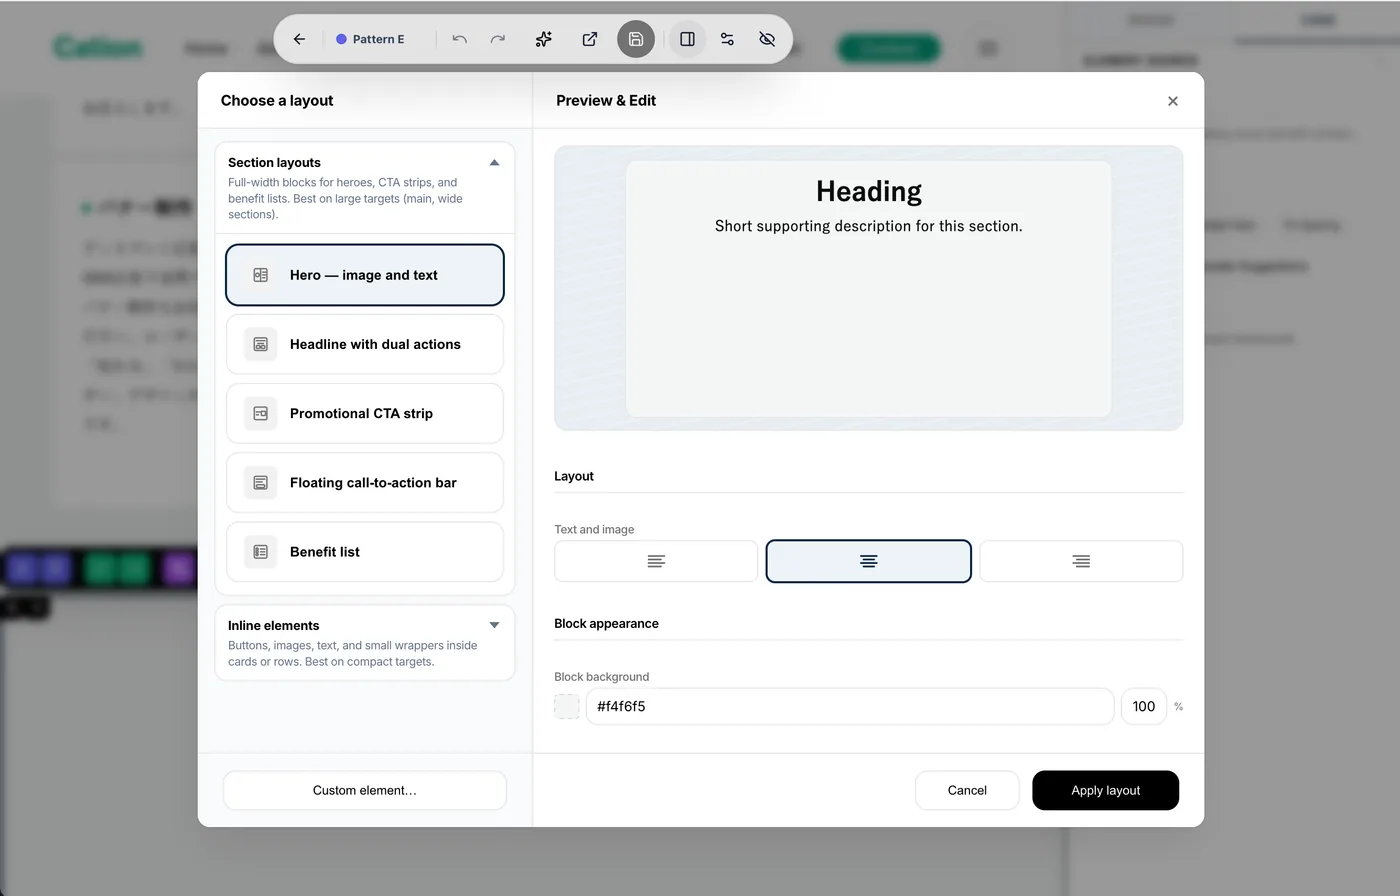Click the Preview & Edit title
The width and height of the screenshot is (1400, 896).
(606, 100)
